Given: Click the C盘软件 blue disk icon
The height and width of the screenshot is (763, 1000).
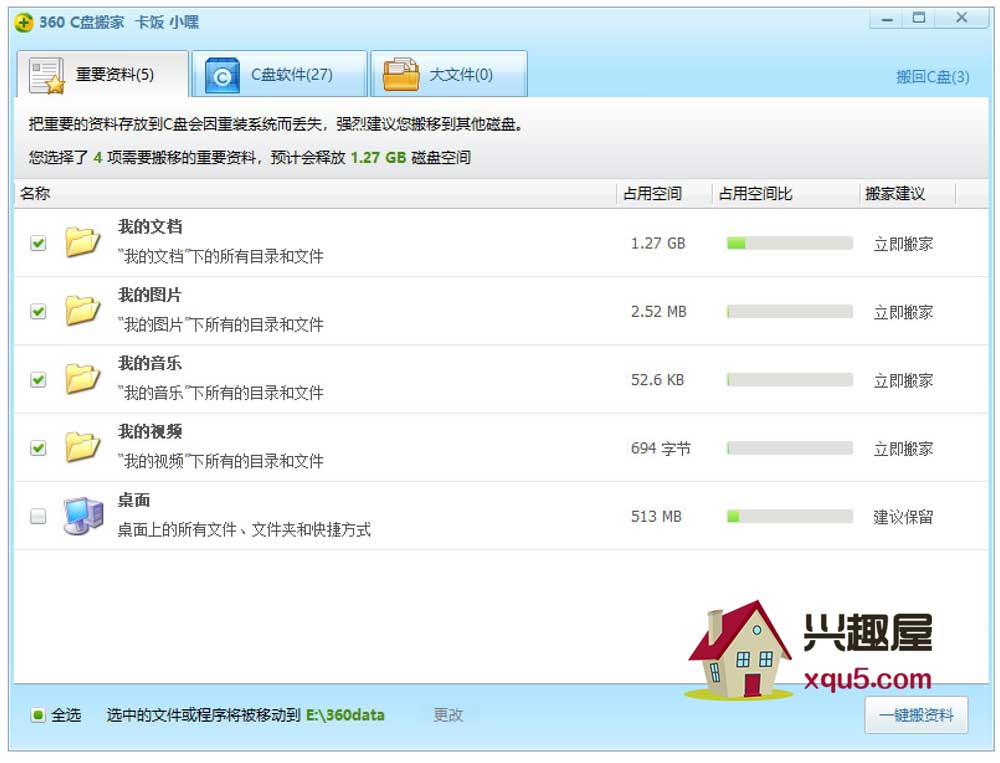Looking at the screenshot, I should click(223, 75).
